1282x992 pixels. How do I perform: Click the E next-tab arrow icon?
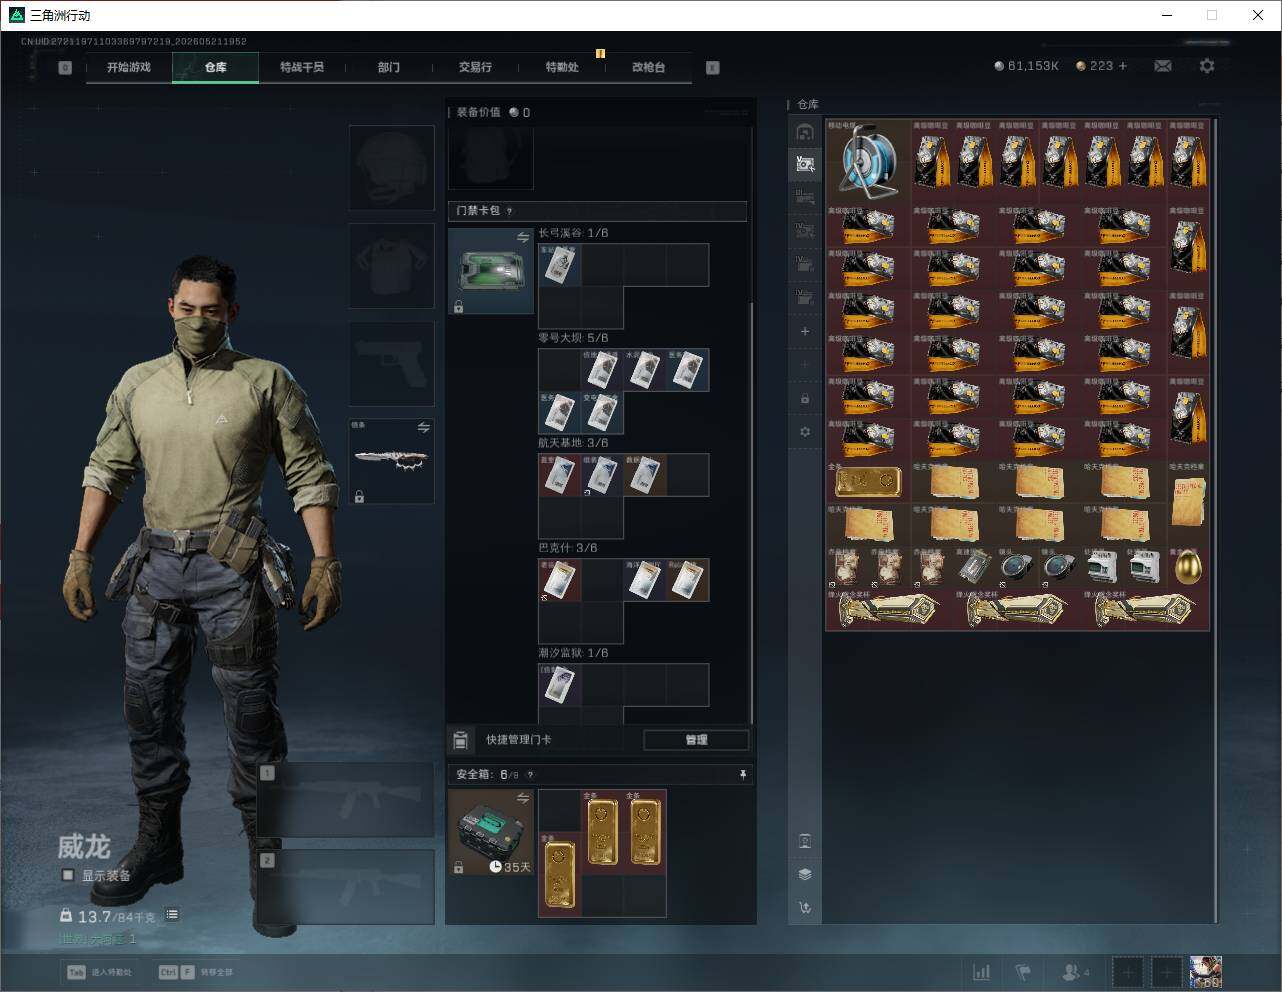pyautogui.click(x=713, y=68)
